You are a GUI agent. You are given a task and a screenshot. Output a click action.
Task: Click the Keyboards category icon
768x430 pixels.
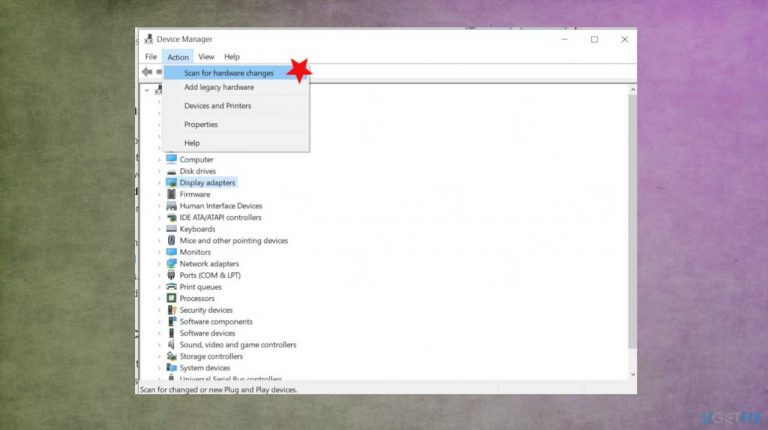pyautogui.click(x=171, y=229)
